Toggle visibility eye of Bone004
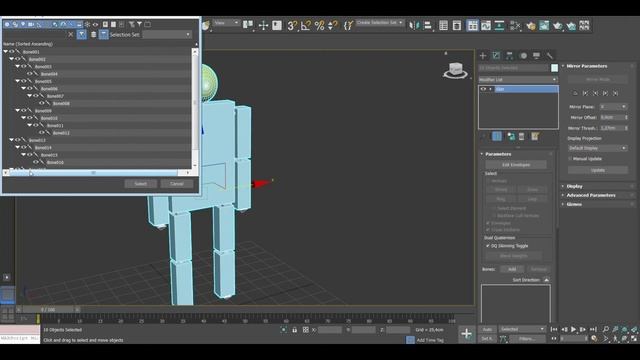The height and width of the screenshot is (360, 640). tap(30, 74)
